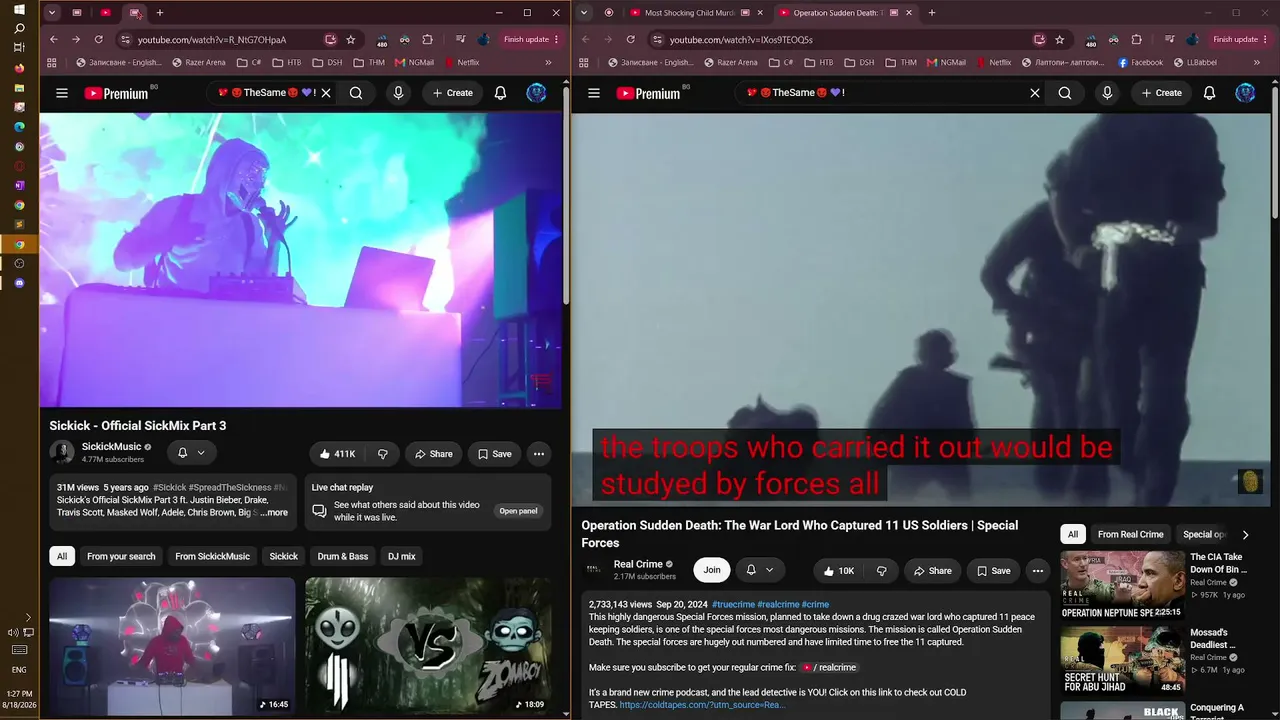Viewport: 1280px width, 720px height.
Task: Join the Real Crime channel
Action: point(712,570)
